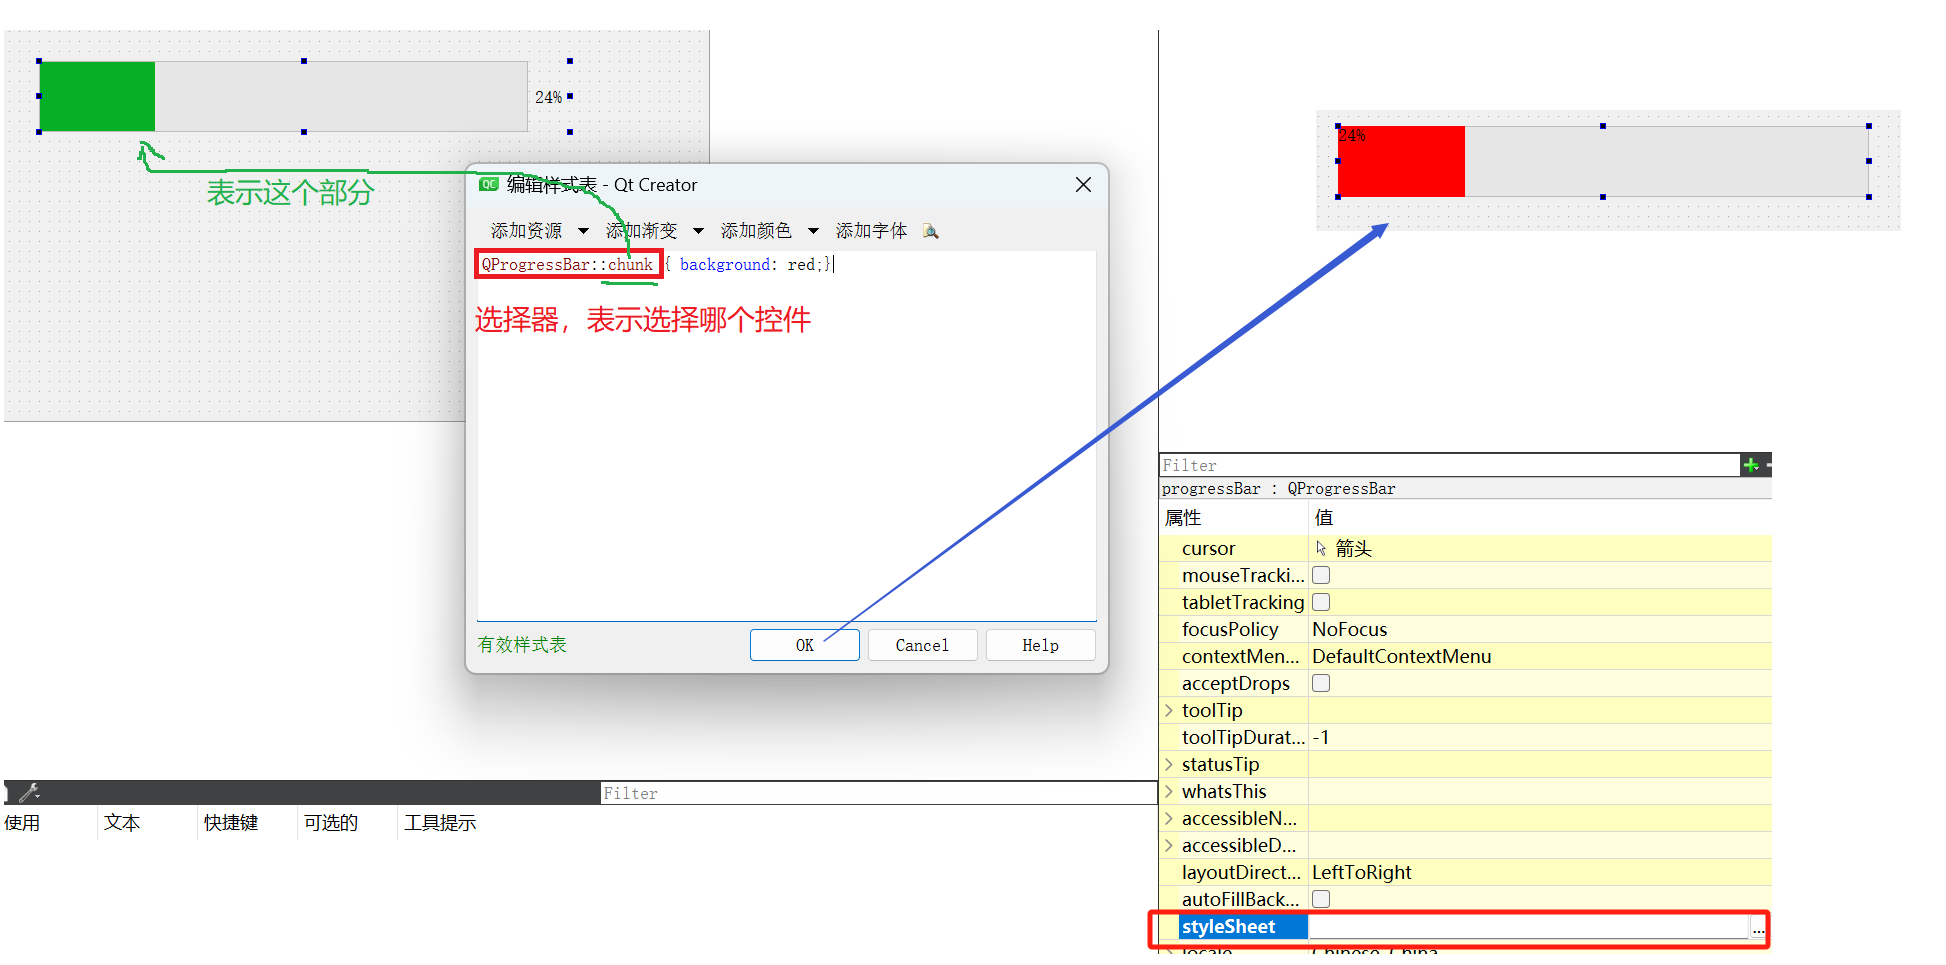Open the 添加资源 dropdown arrow
This screenshot has width=1946, height=965.
(583, 231)
